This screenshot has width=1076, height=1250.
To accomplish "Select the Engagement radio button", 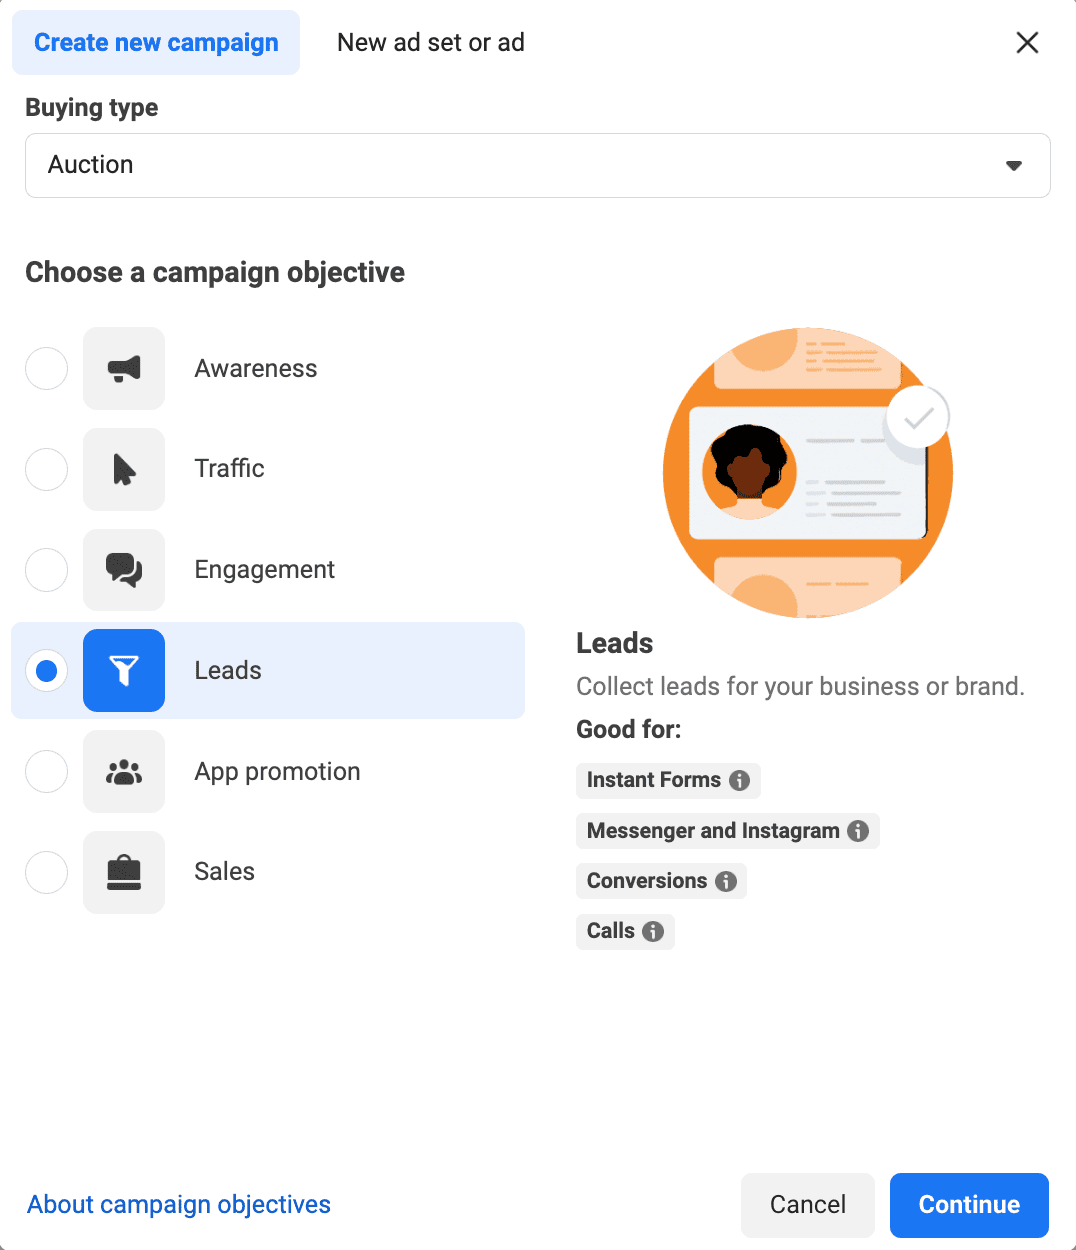I will tap(46, 570).
